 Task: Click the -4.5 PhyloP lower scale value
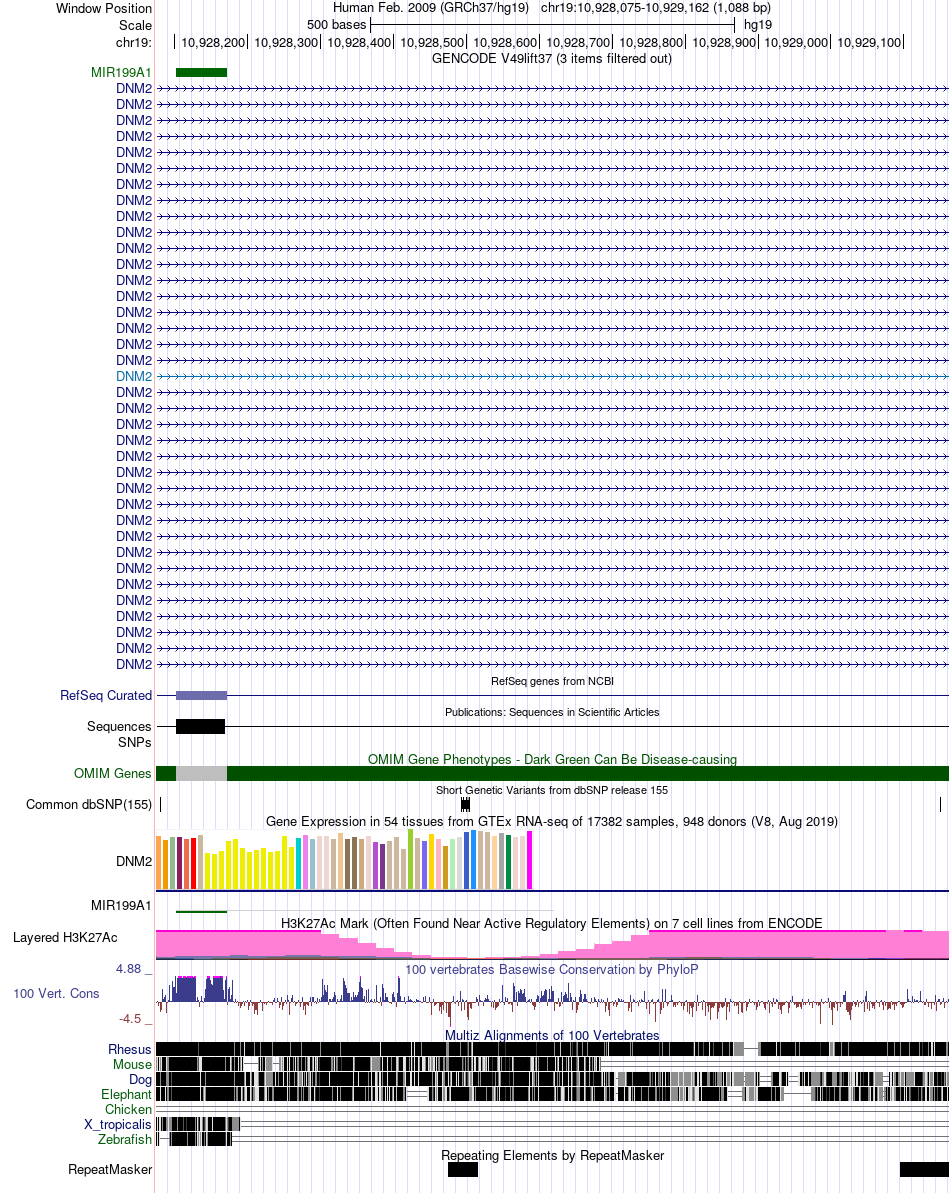pos(129,1019)
